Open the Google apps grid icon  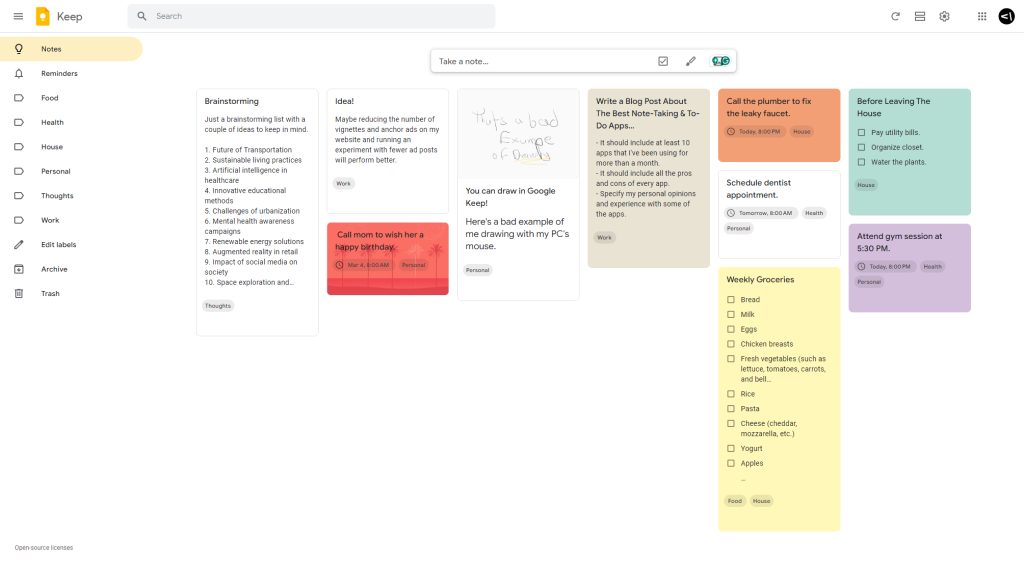(x=981, y=16)
